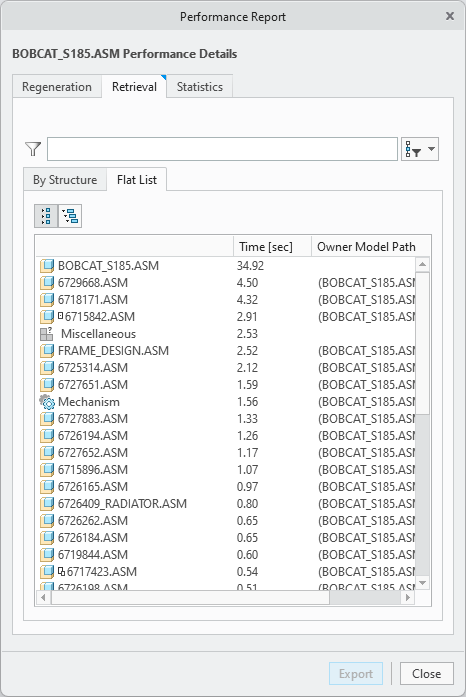
Task: Click the horizontal scrollbar thumb
Action: (x=190, y=598)
